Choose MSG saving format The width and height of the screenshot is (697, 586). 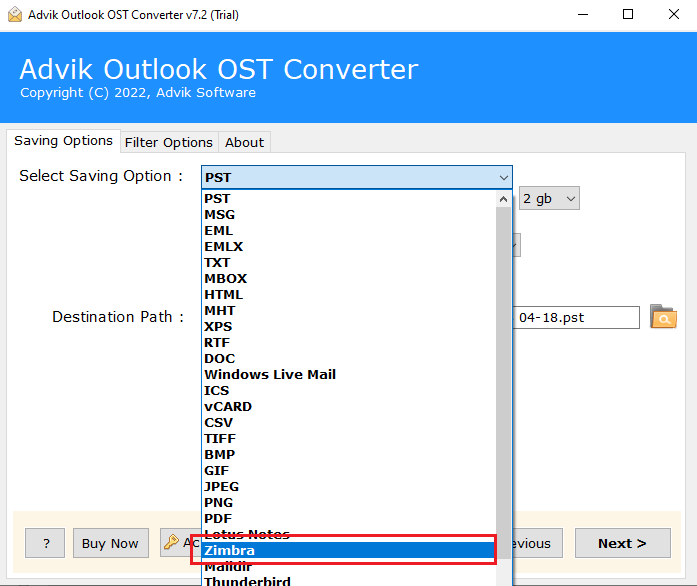tap(348, 214)
